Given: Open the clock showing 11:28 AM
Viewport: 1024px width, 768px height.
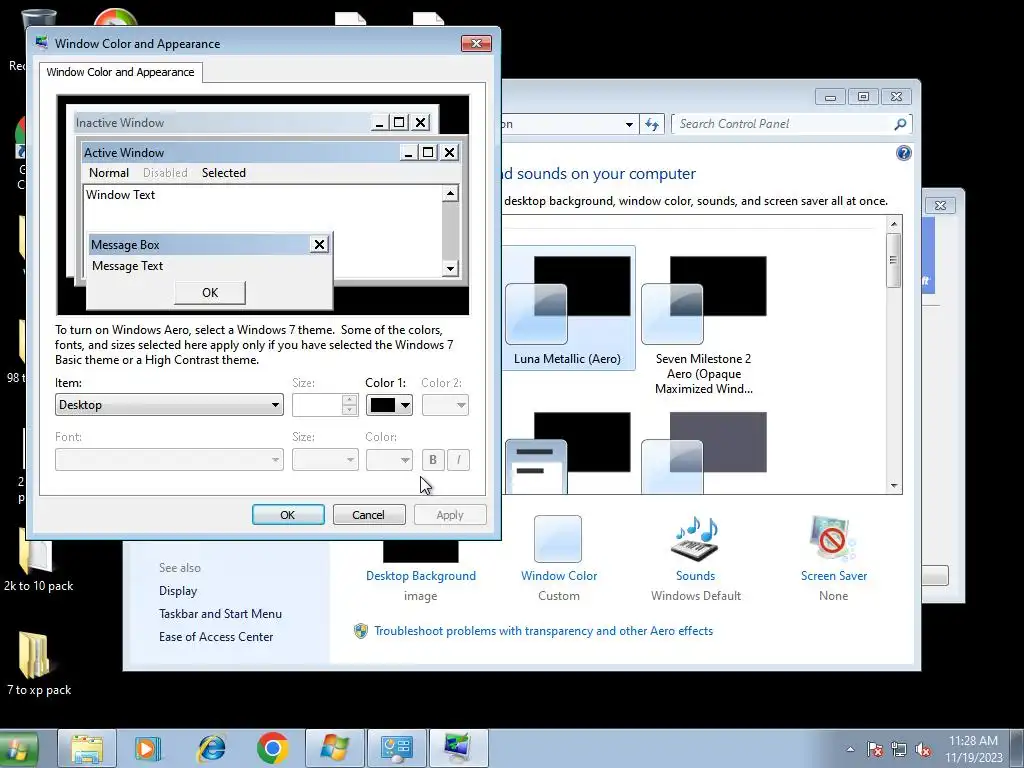Looking at the screenshot, I should click(x=973, y=749).
